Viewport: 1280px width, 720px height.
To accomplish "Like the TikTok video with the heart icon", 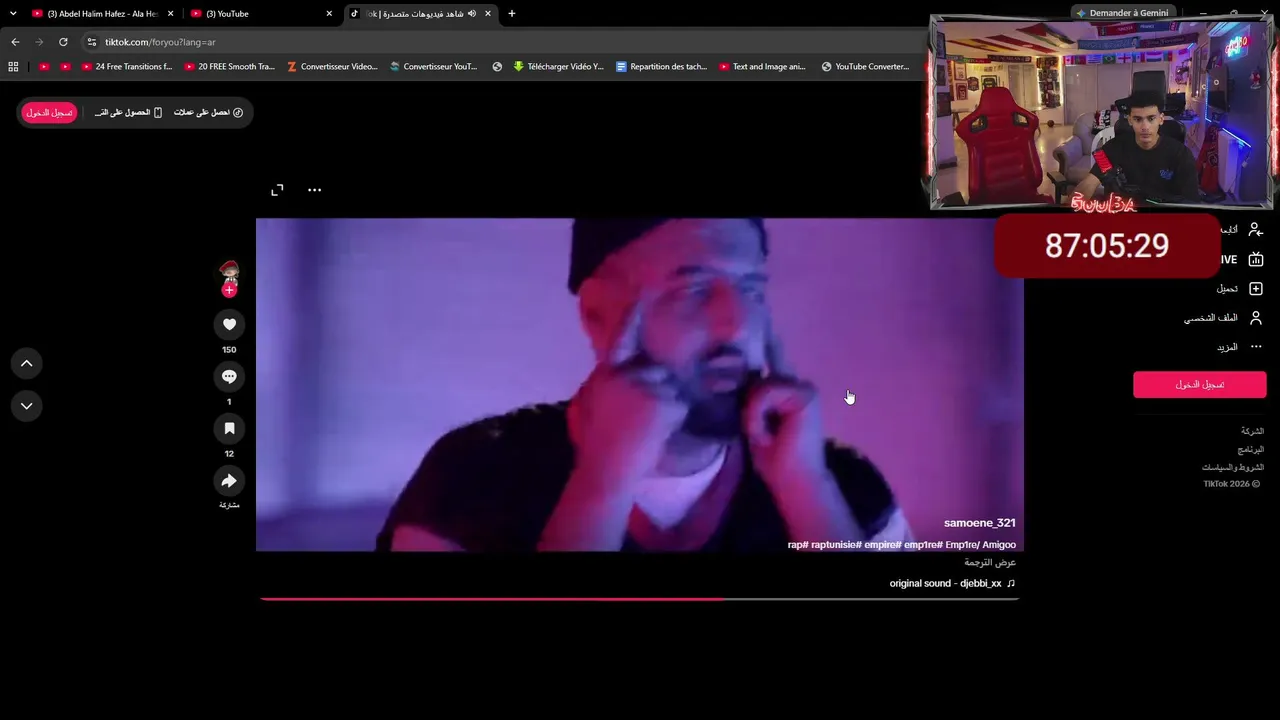I will pyautogui.click(x=229, y=324).
